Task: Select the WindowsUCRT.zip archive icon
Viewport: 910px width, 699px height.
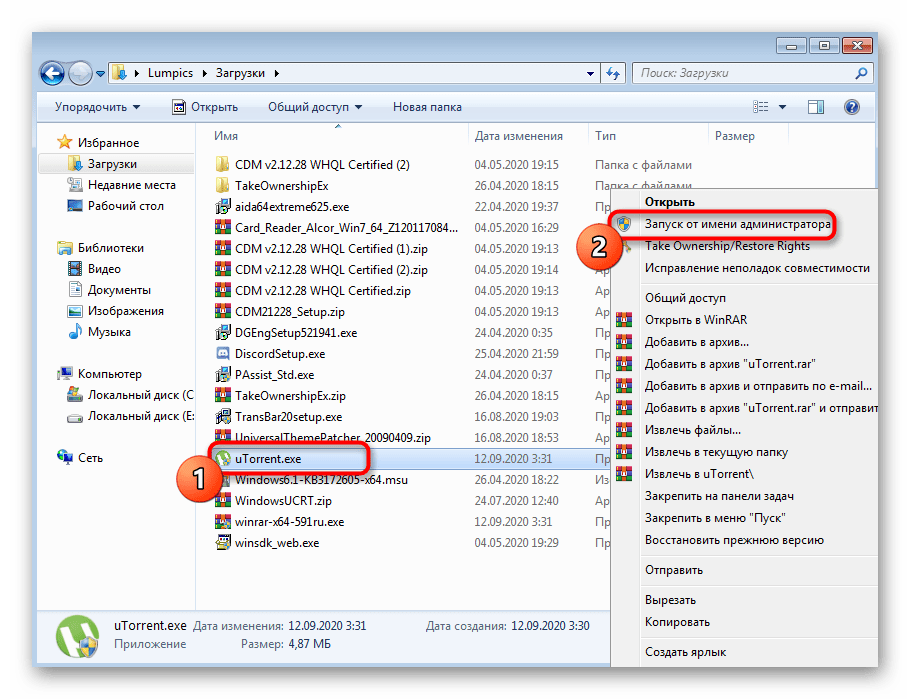Action: coord(222,500)
